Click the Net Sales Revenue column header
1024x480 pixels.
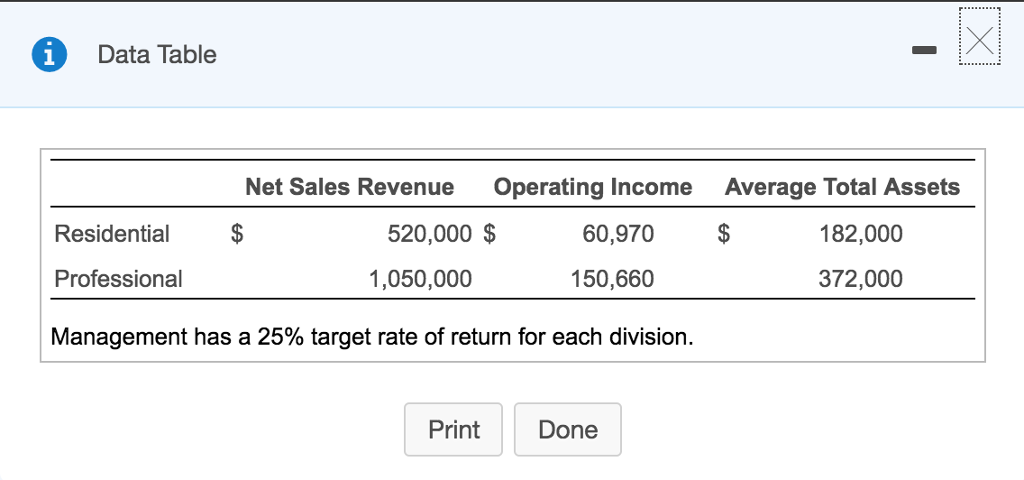pyautogui.click(x=349, y=187)
